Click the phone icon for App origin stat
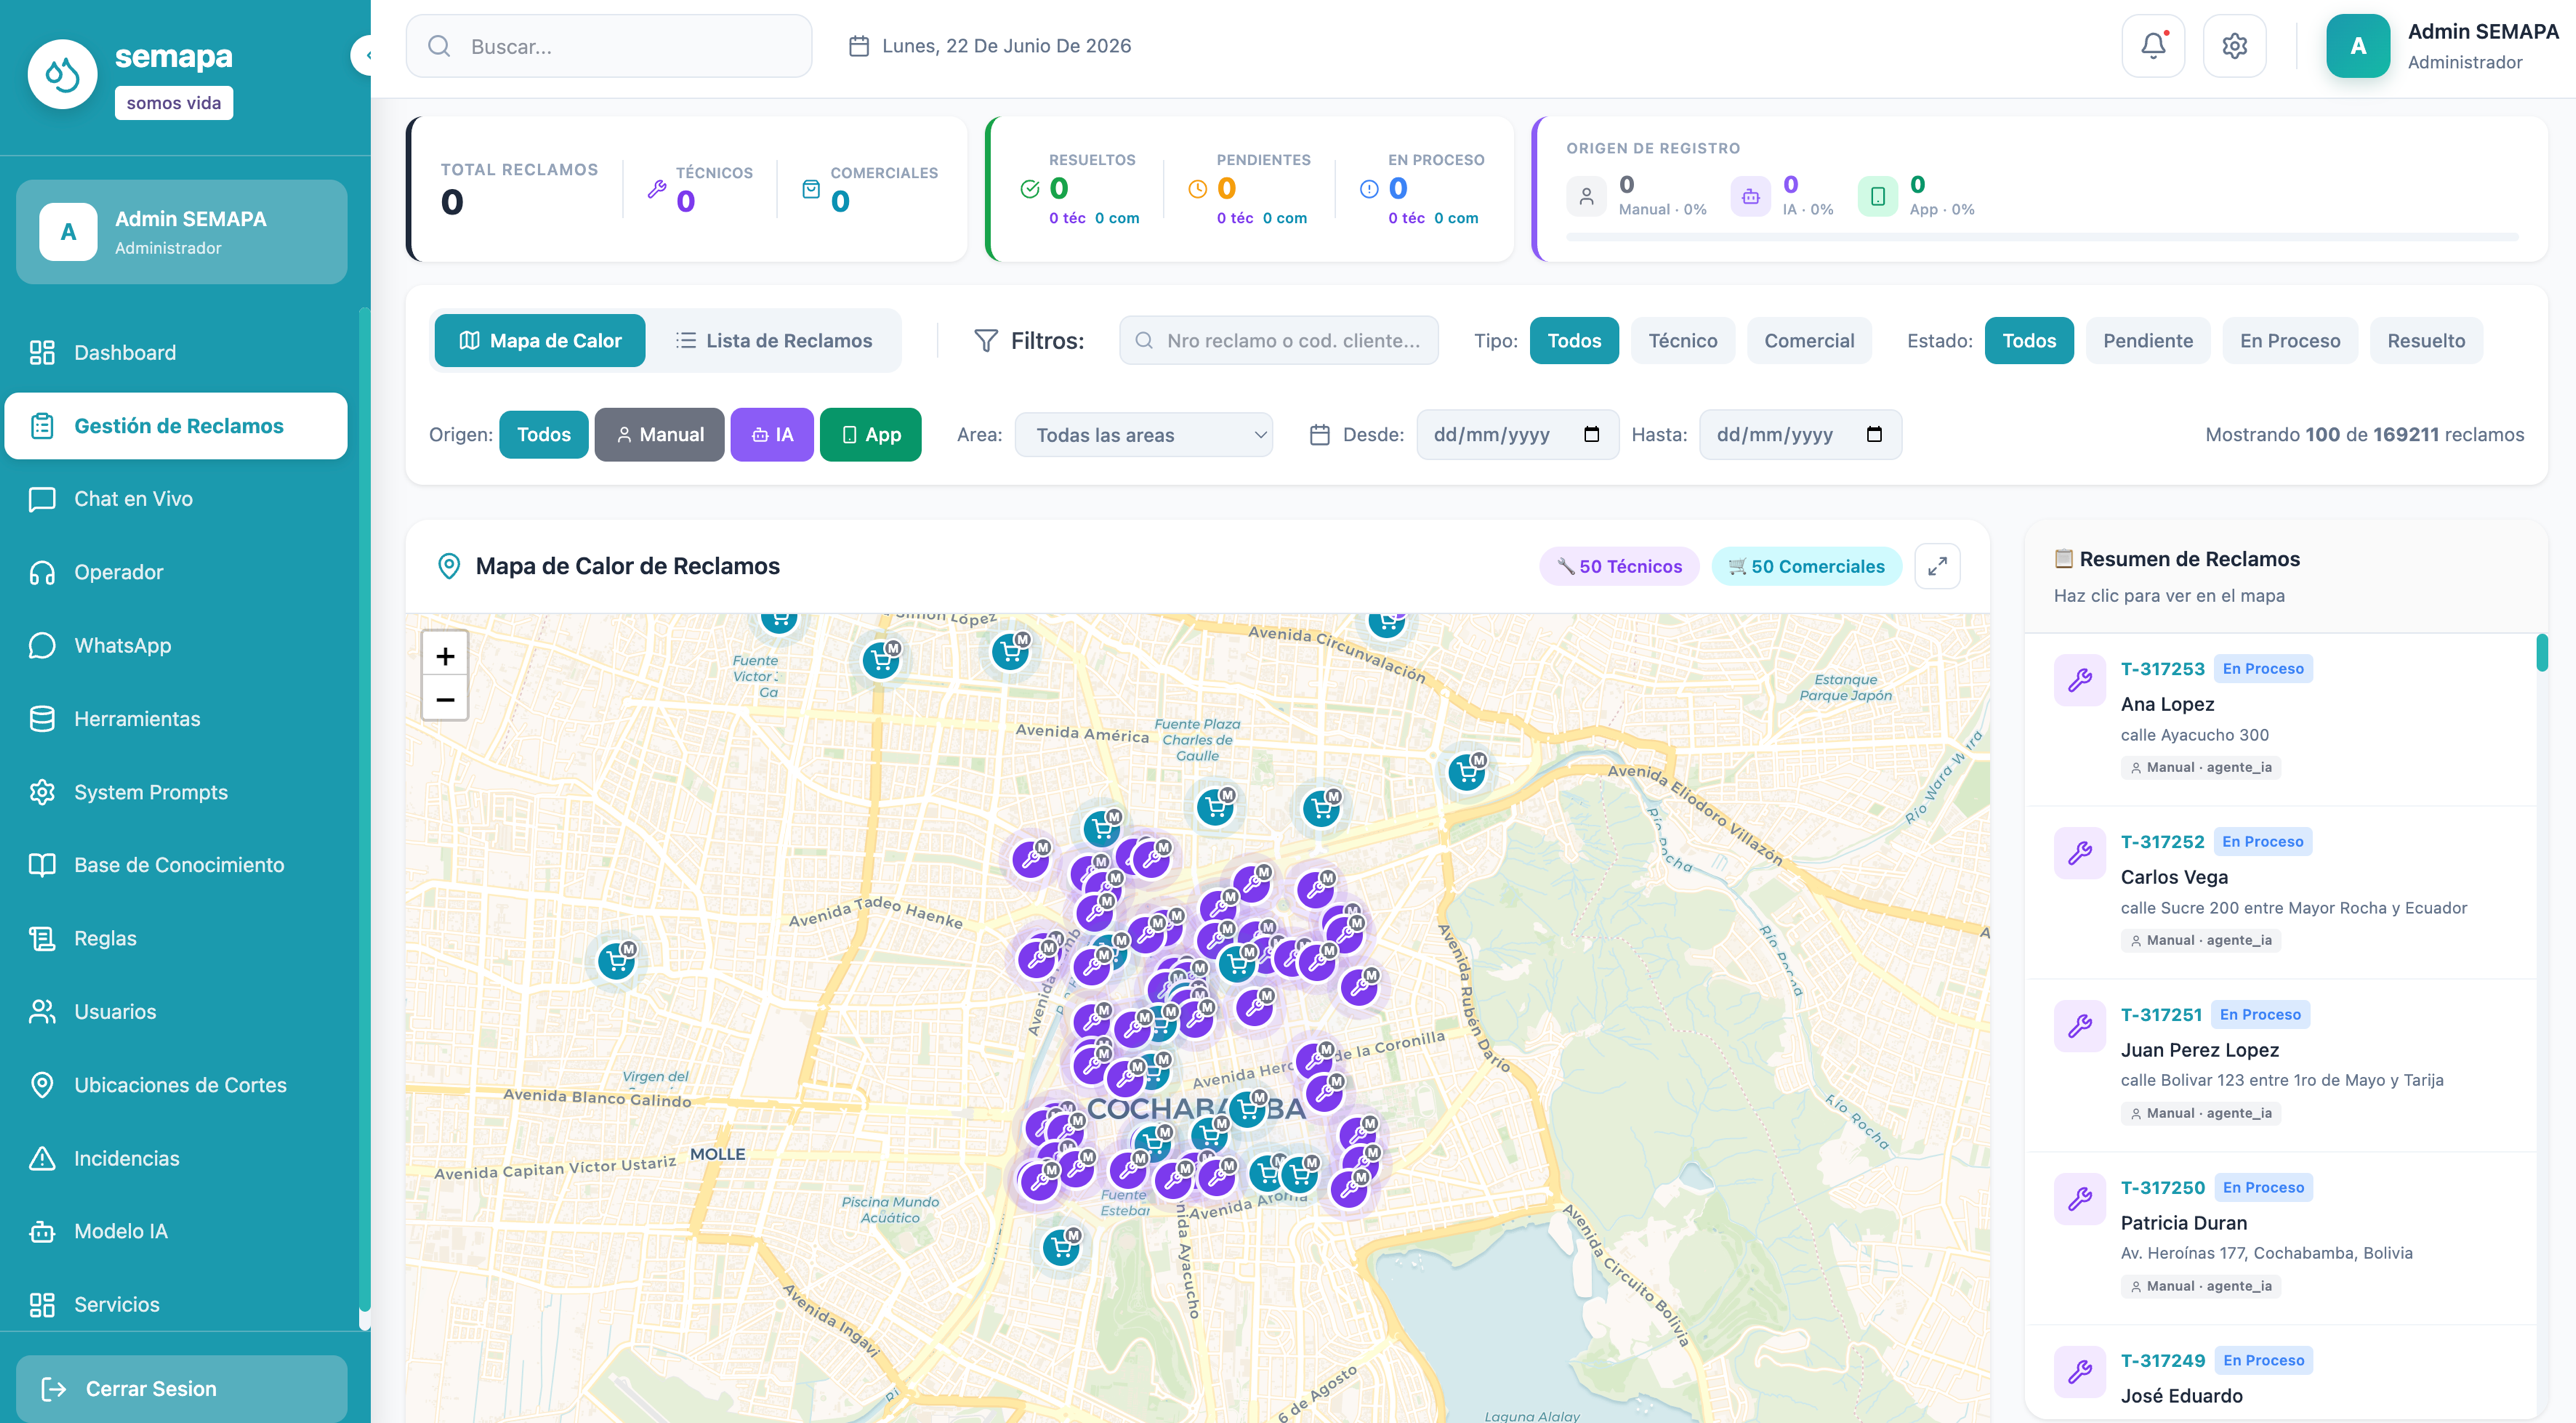 click(1877, 196)
